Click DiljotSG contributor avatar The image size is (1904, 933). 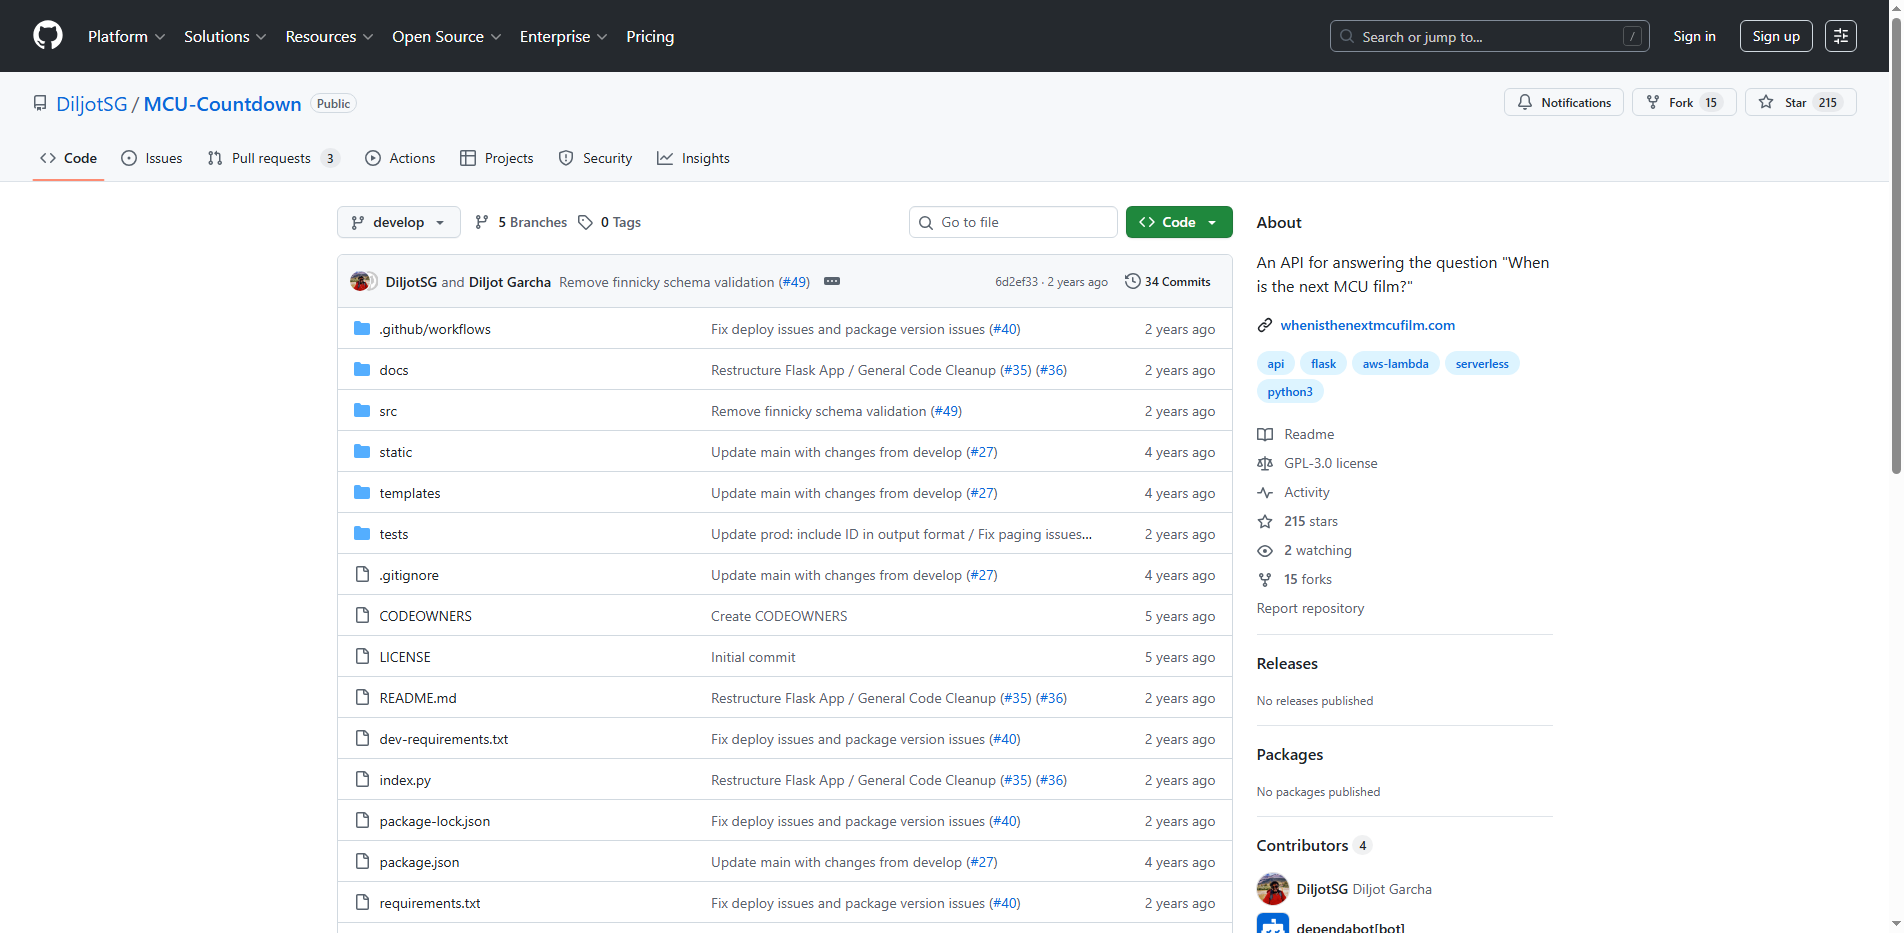click(x=1272, y=889)
